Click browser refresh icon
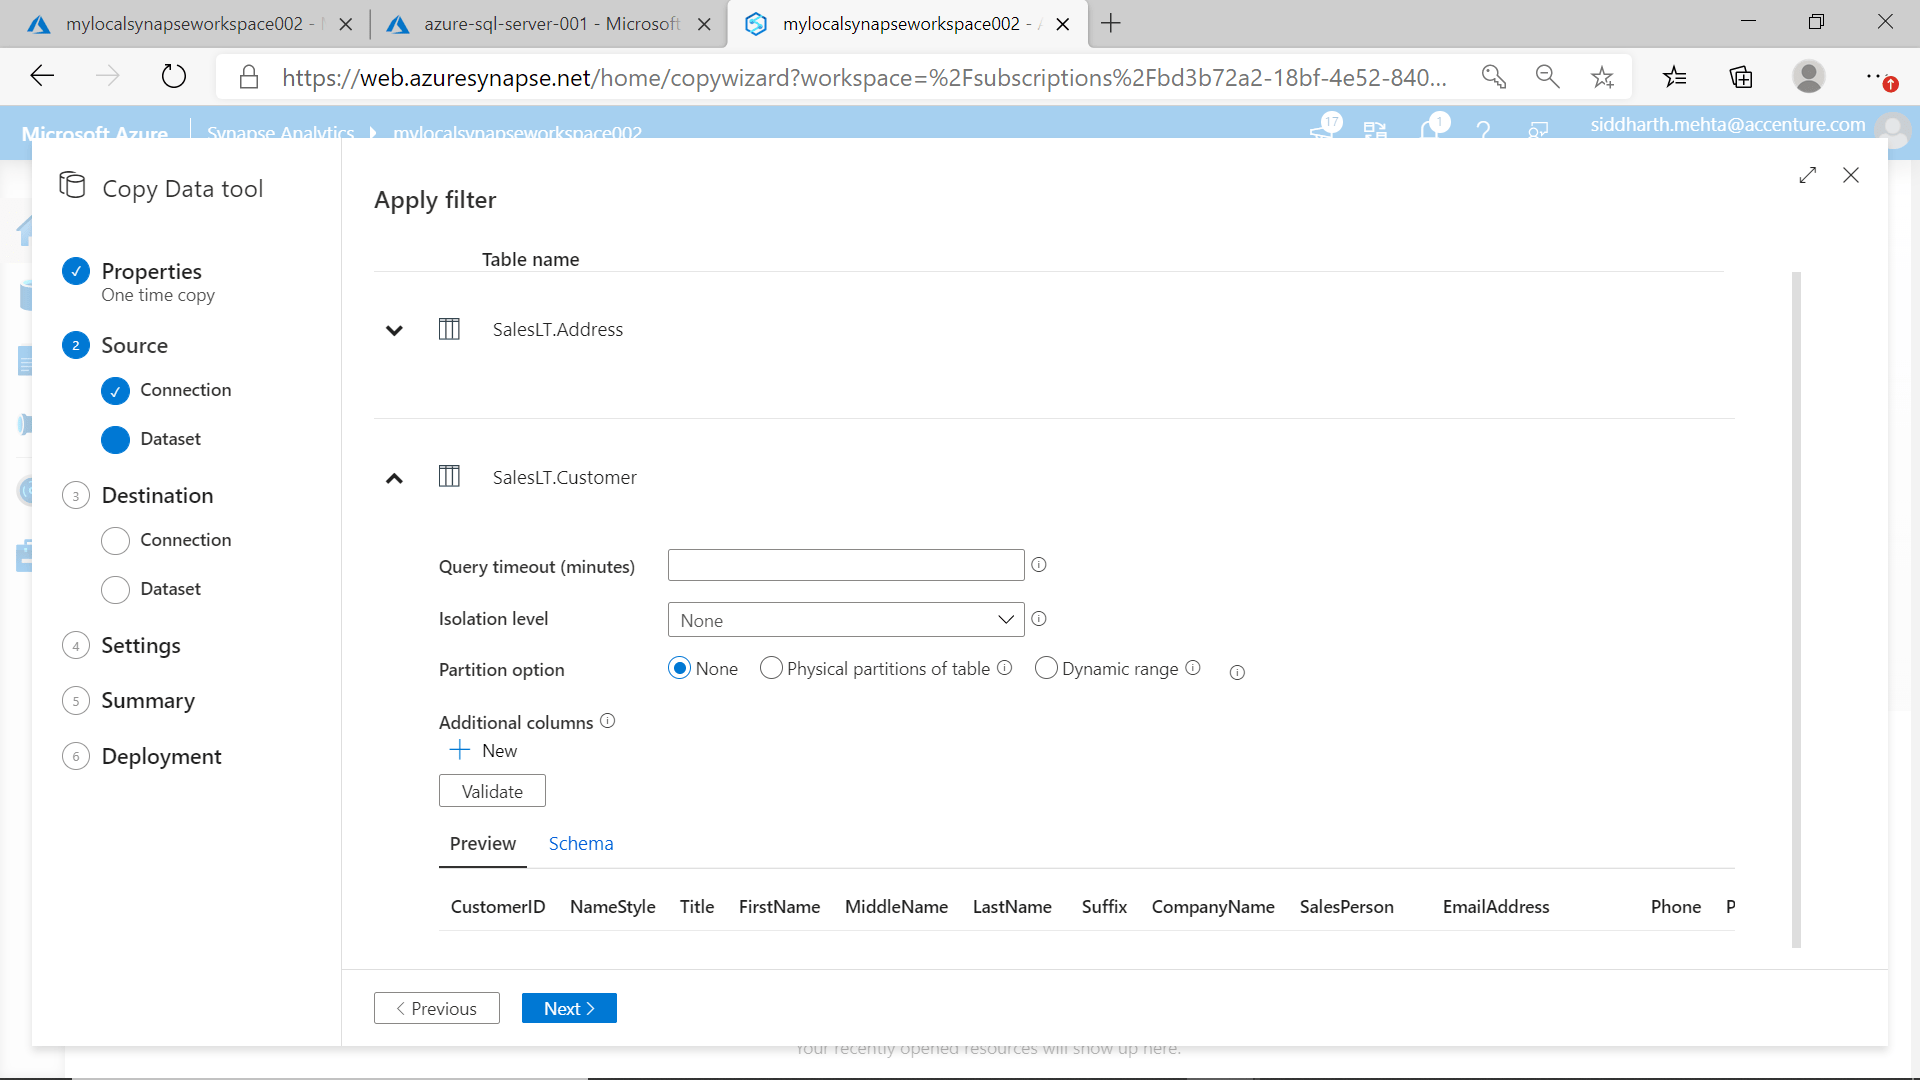1920x1080 pixels. (174, 77)
